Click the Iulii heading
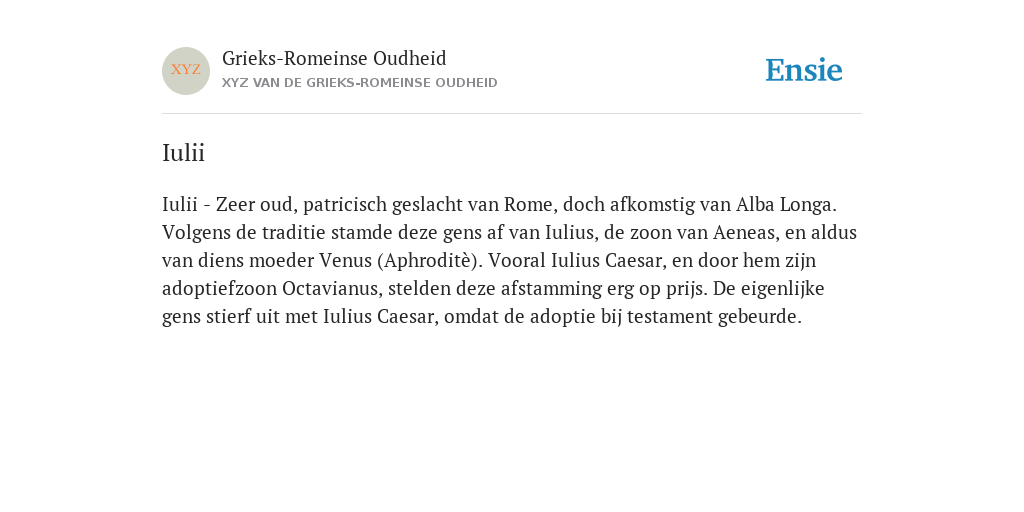The height and width of the screenshot is (512, 1024). click(184, 153)
